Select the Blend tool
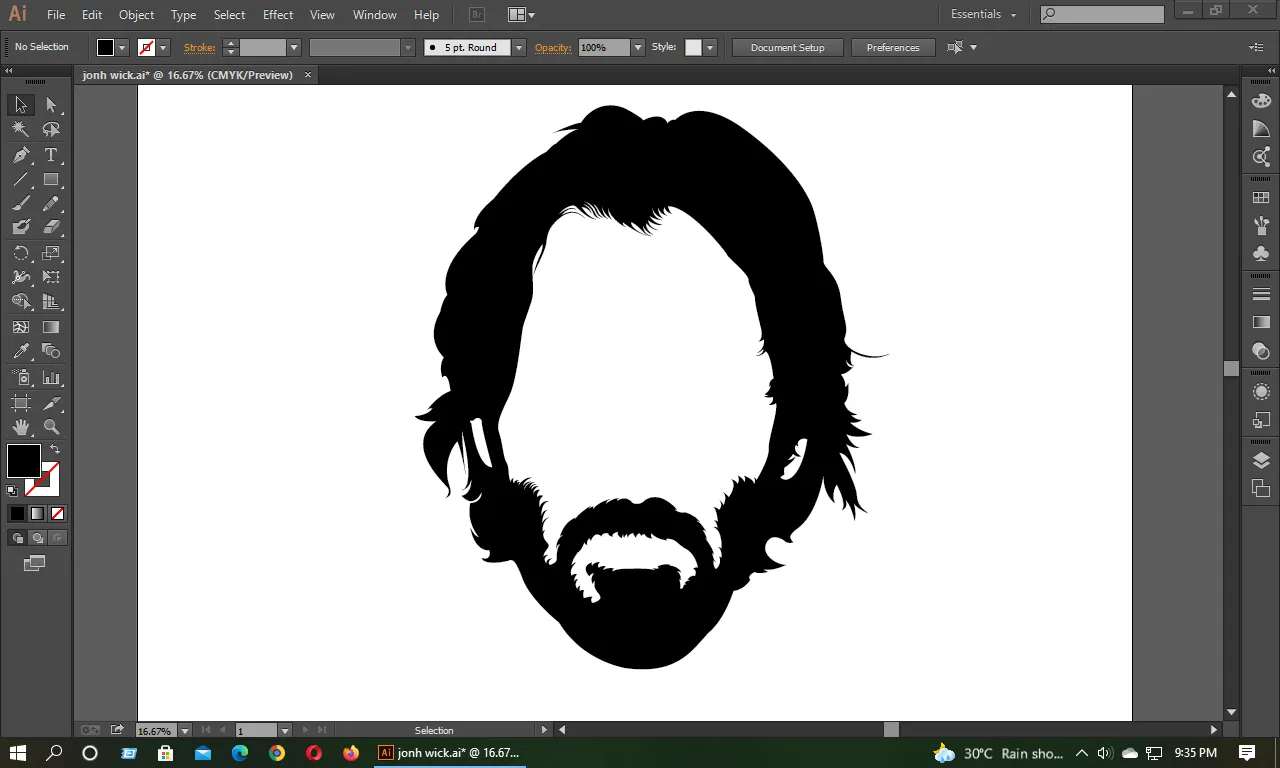Image resolution: width=1280 pixels, height=768 pixels. click(x=51, y=351)
